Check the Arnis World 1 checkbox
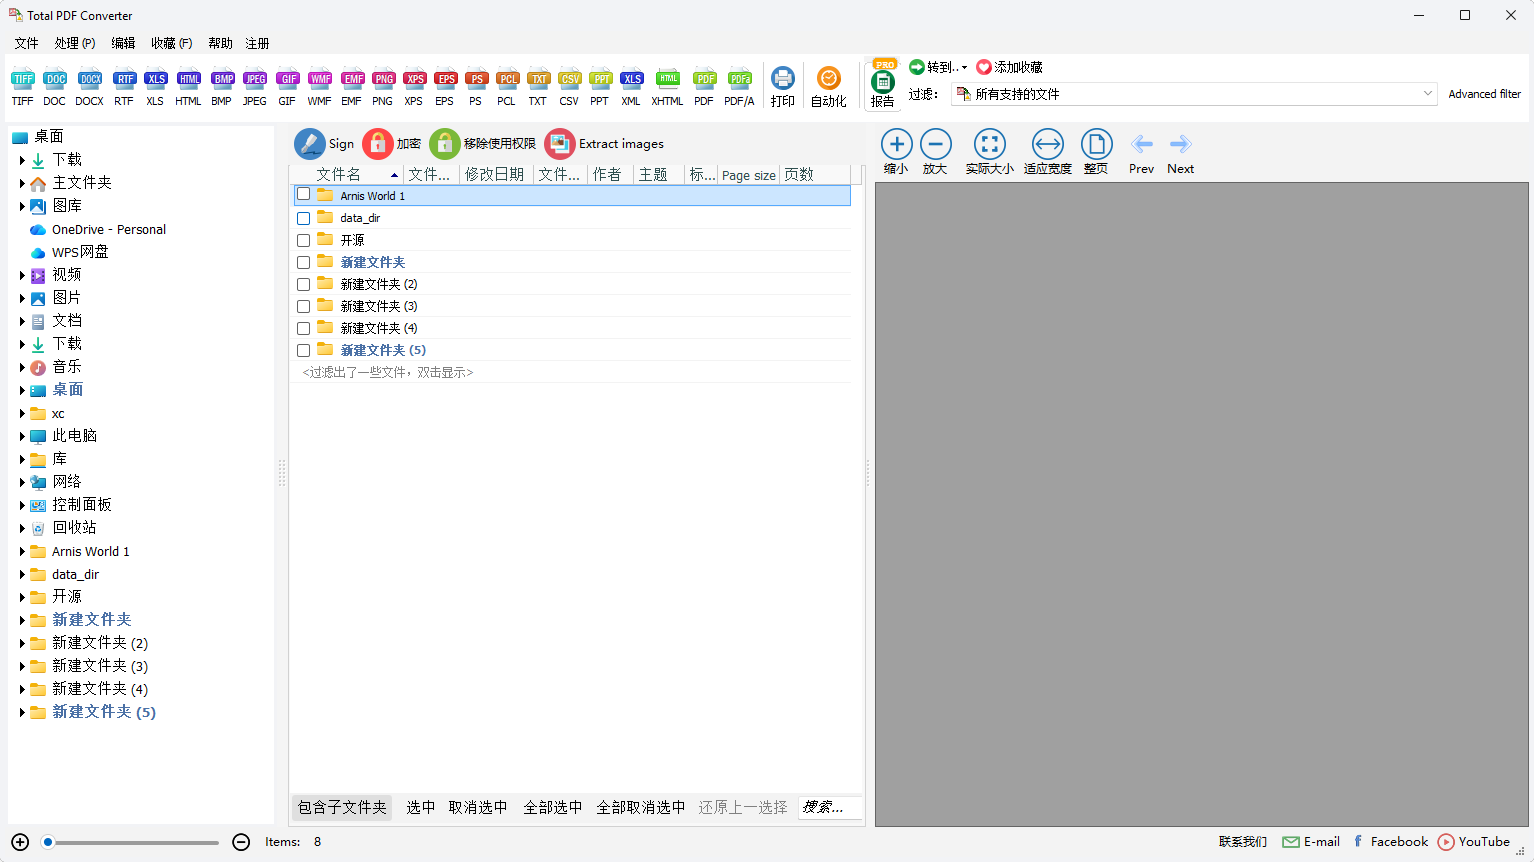 tap(303, 195)
